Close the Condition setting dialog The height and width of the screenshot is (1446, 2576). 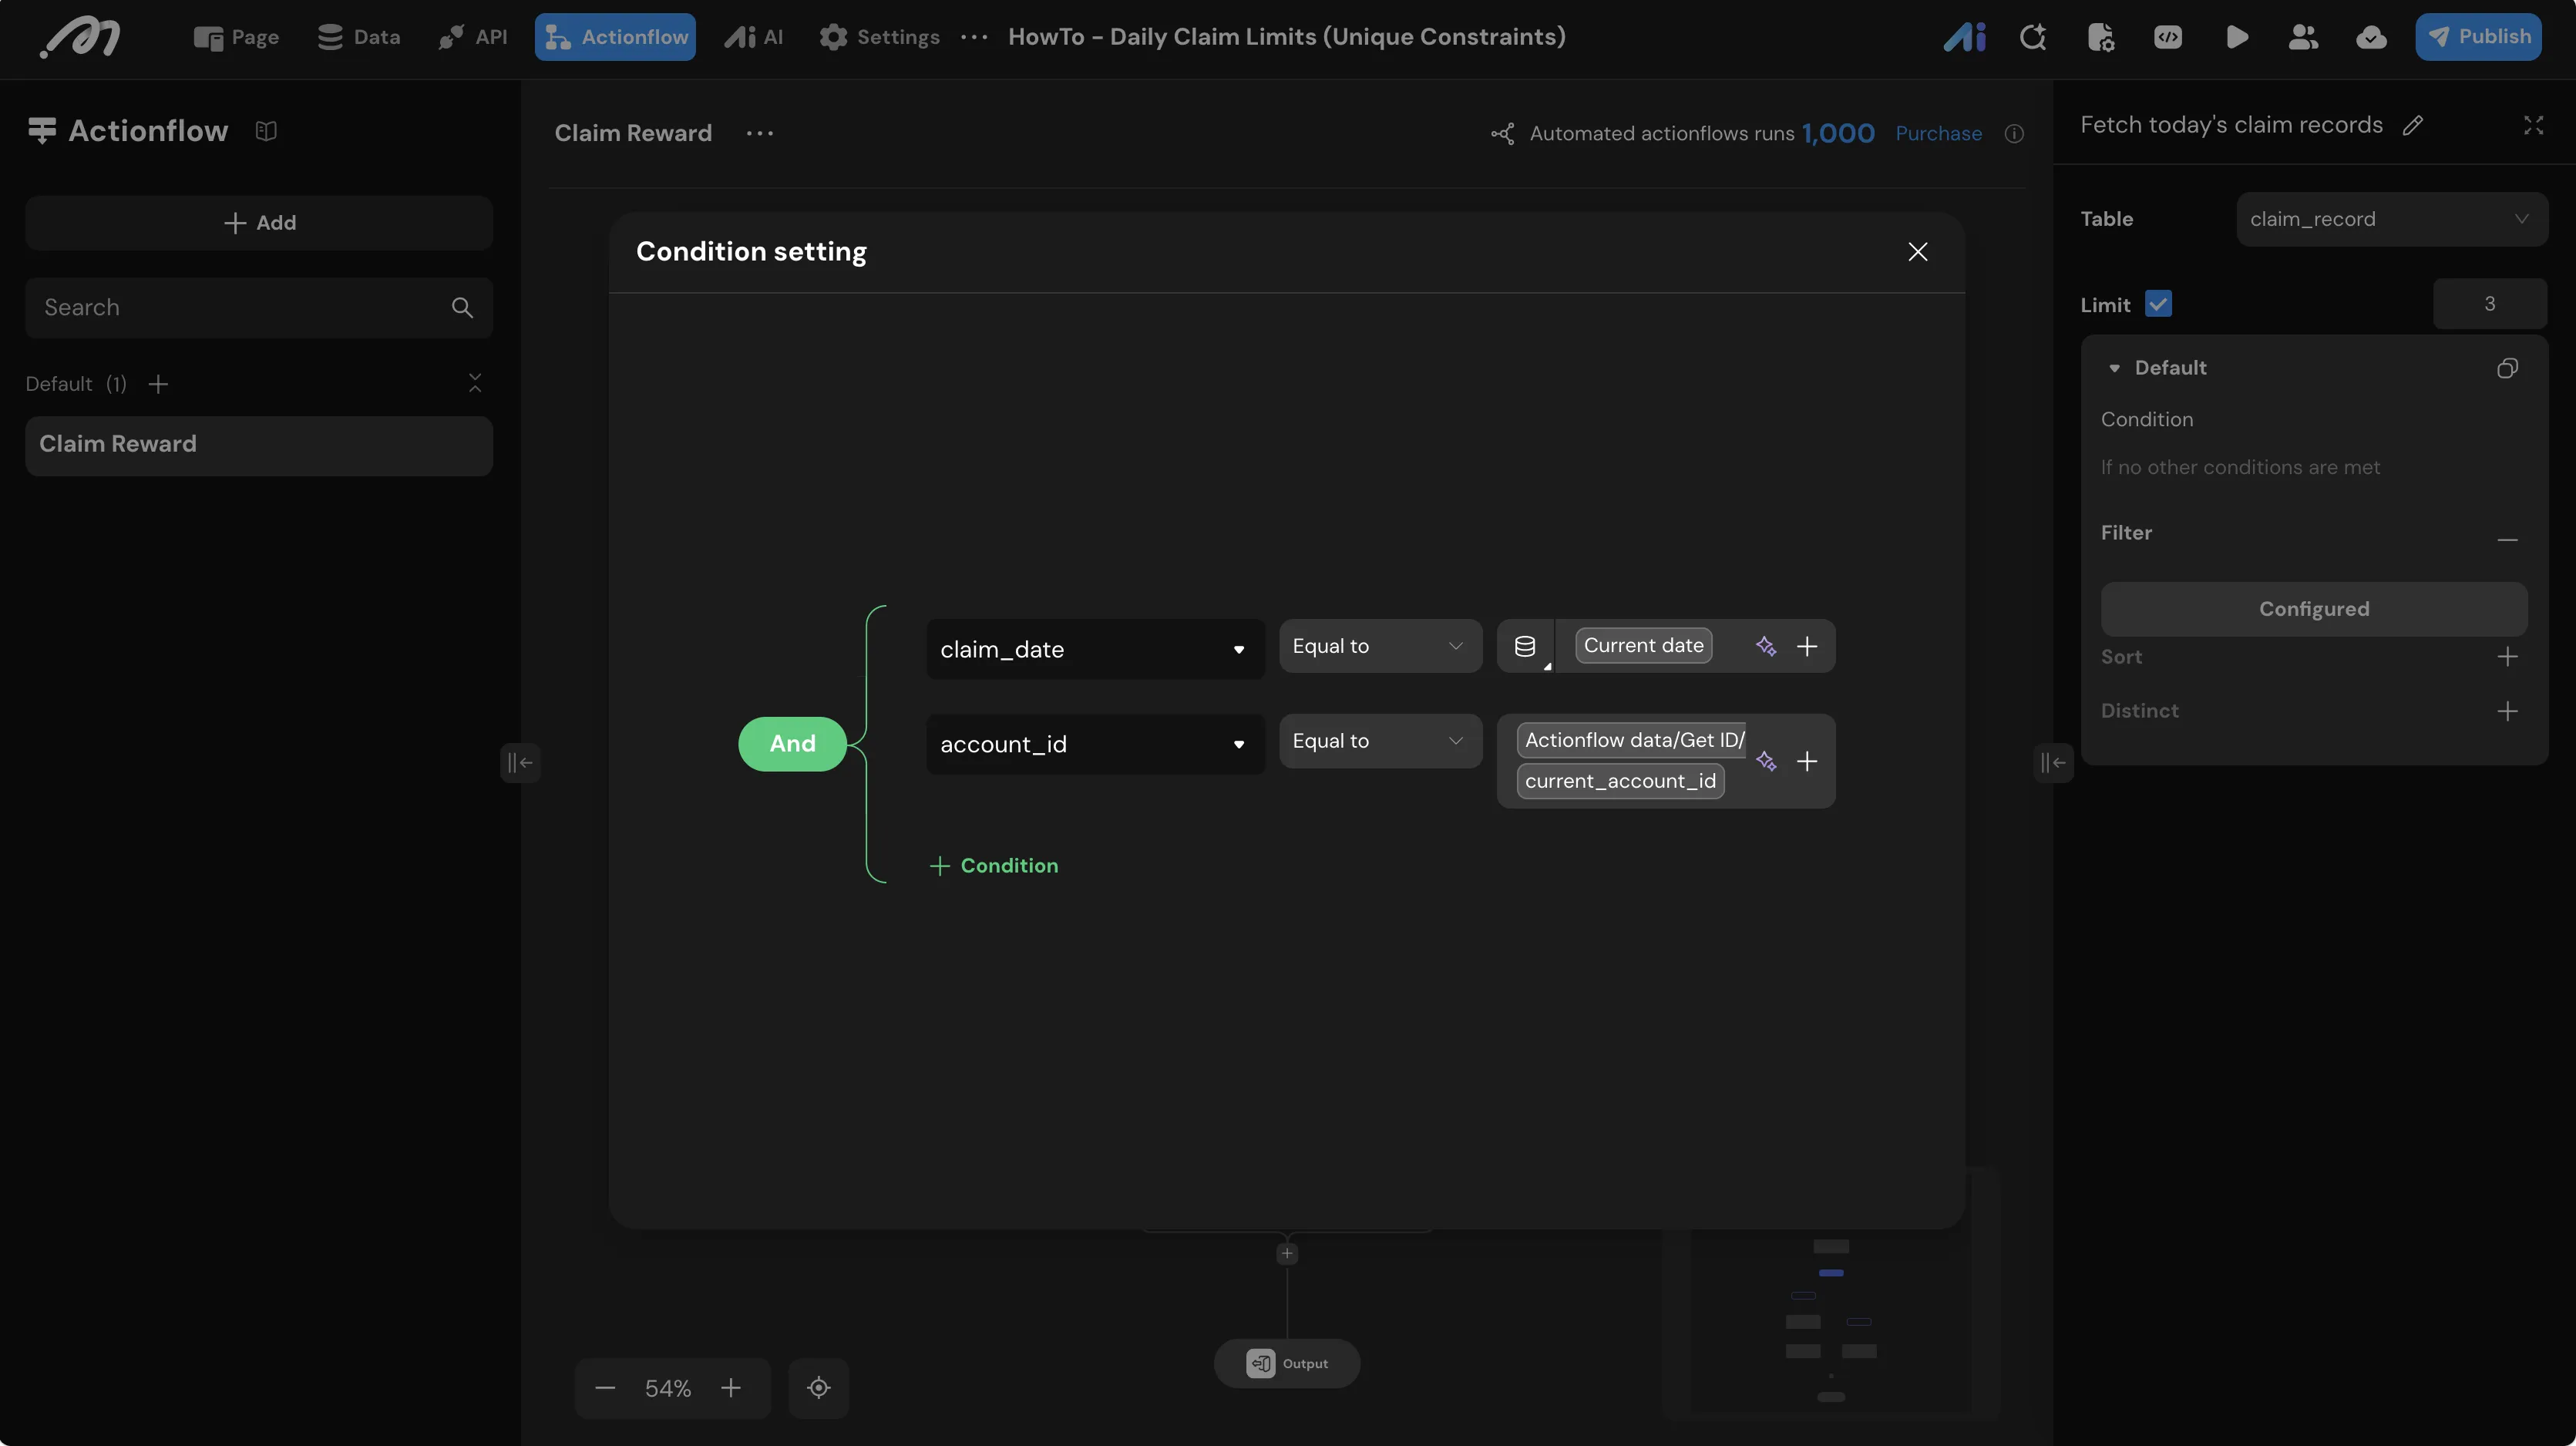pos(1917,252)
